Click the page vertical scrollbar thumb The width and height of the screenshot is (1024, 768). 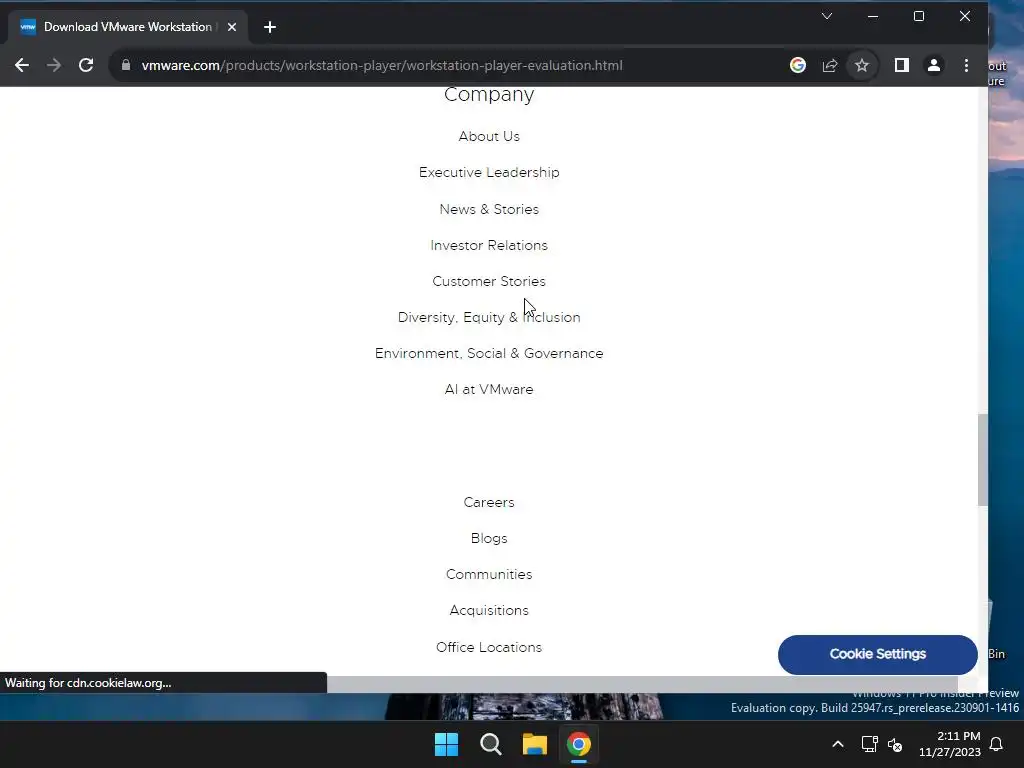click(x=982, y=460)
